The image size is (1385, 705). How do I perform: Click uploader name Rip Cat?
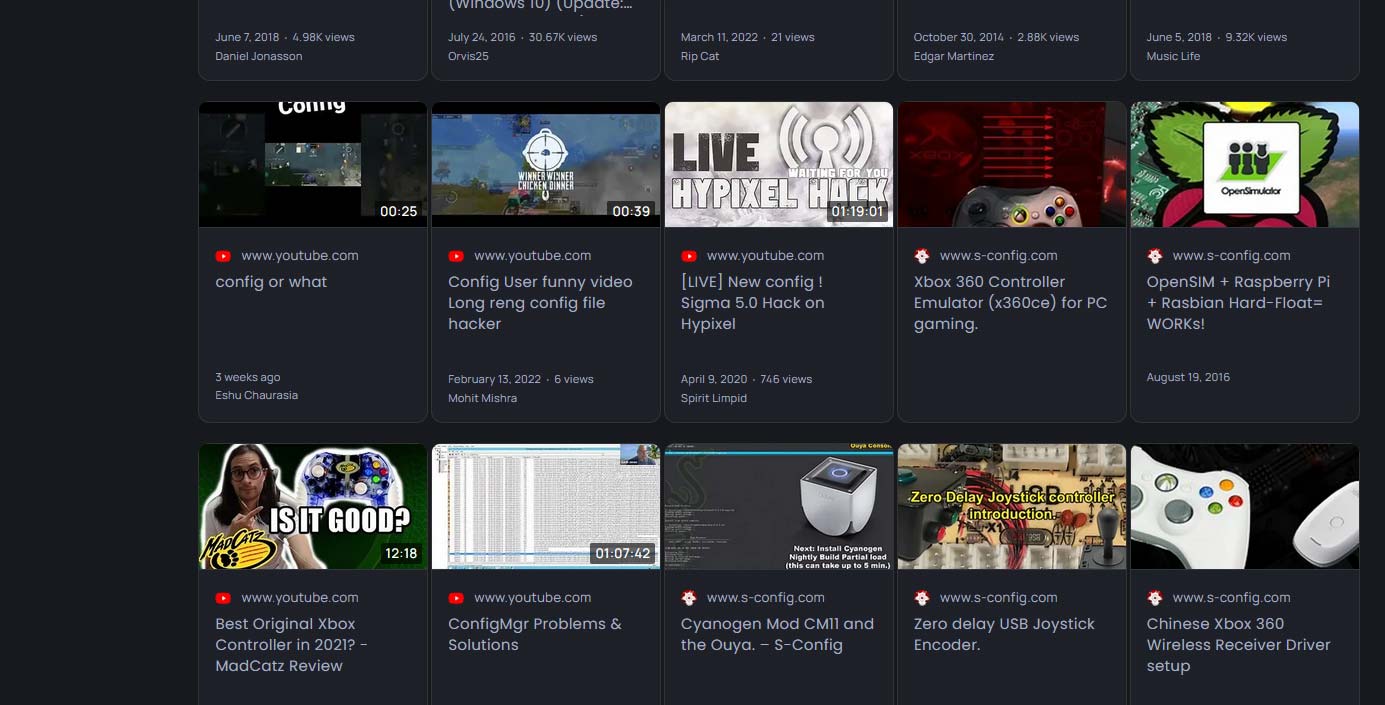[x=700, y=56]
